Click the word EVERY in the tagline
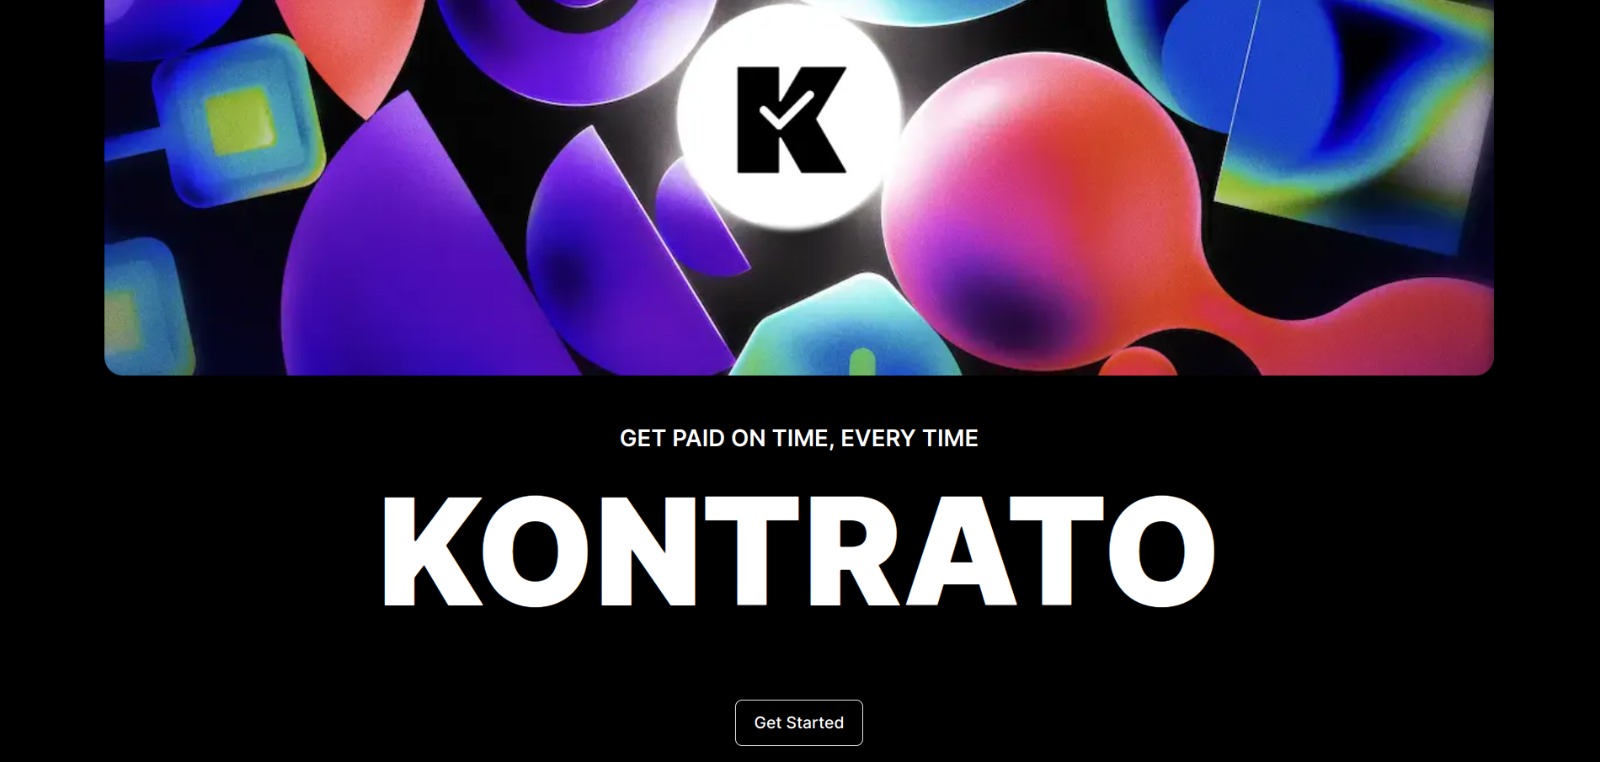Image resolution: width=1600 pixels, height=762 pixels. 874,438
